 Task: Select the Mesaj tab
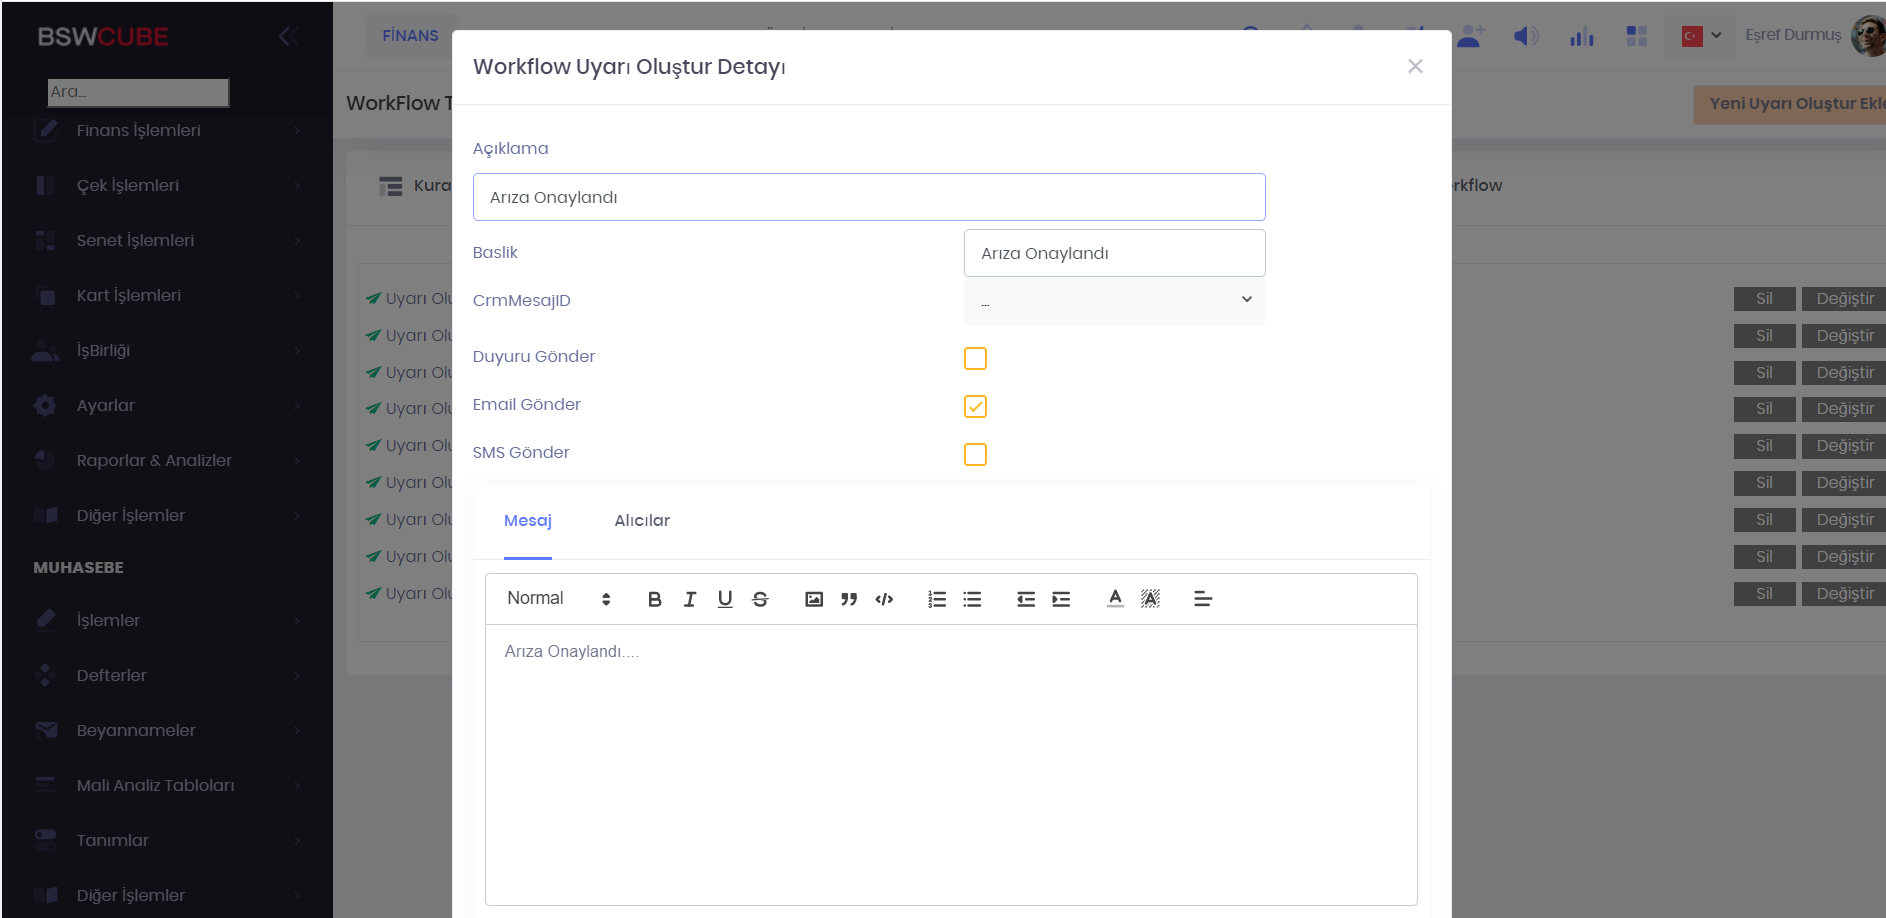pyautogui.click(x=528, y=521)
